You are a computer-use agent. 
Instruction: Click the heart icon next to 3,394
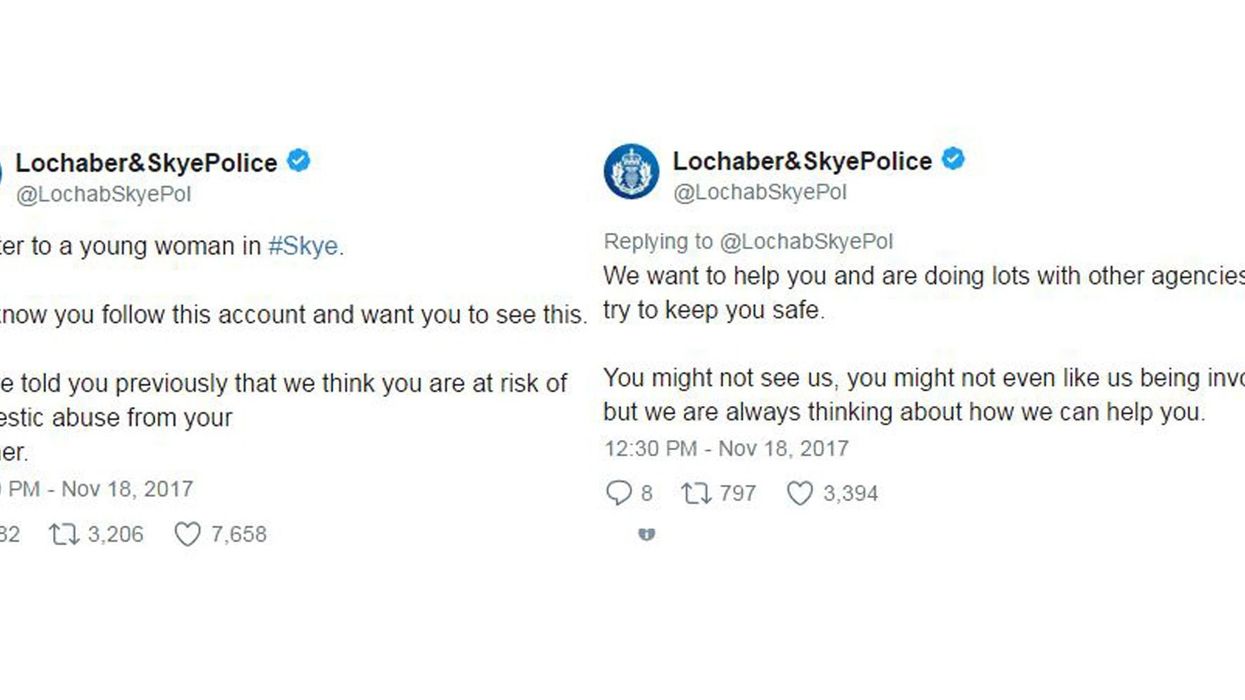point(799,493)
